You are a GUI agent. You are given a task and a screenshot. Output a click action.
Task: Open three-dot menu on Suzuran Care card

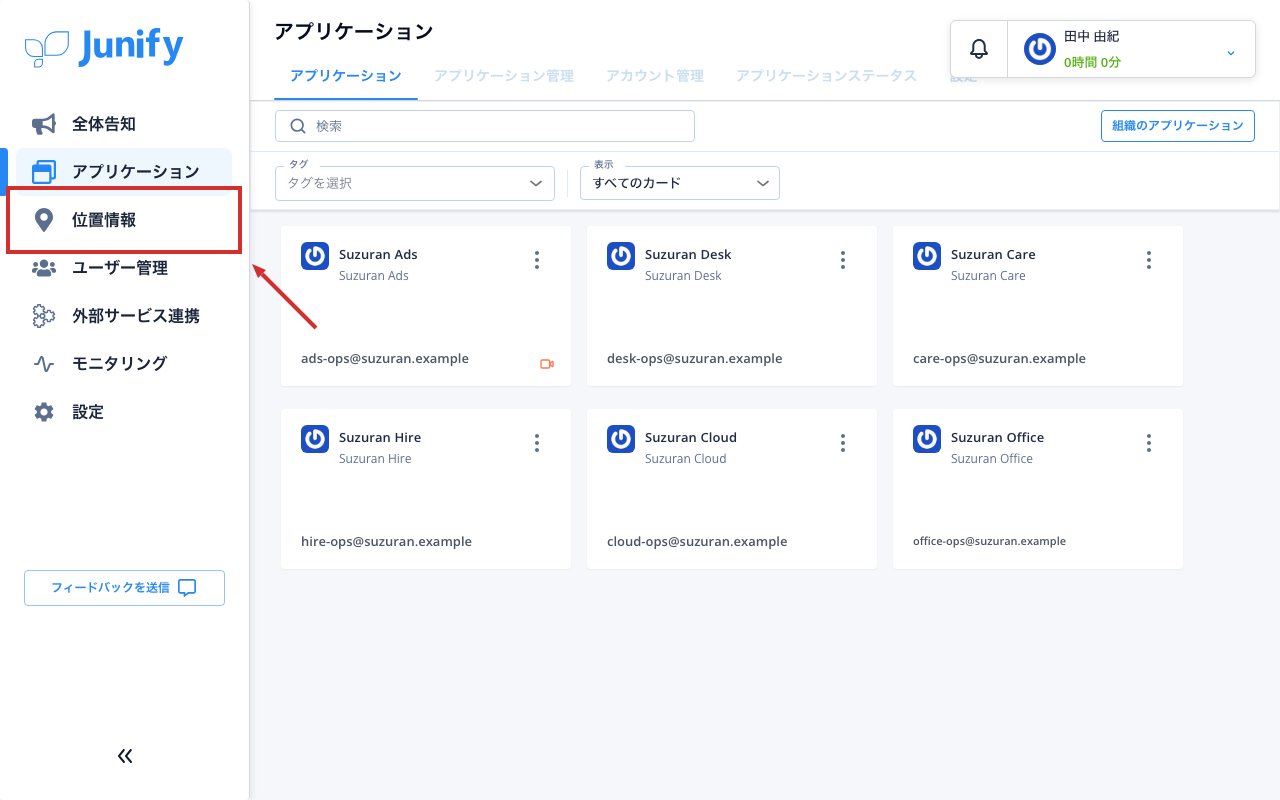point(1149,260)
